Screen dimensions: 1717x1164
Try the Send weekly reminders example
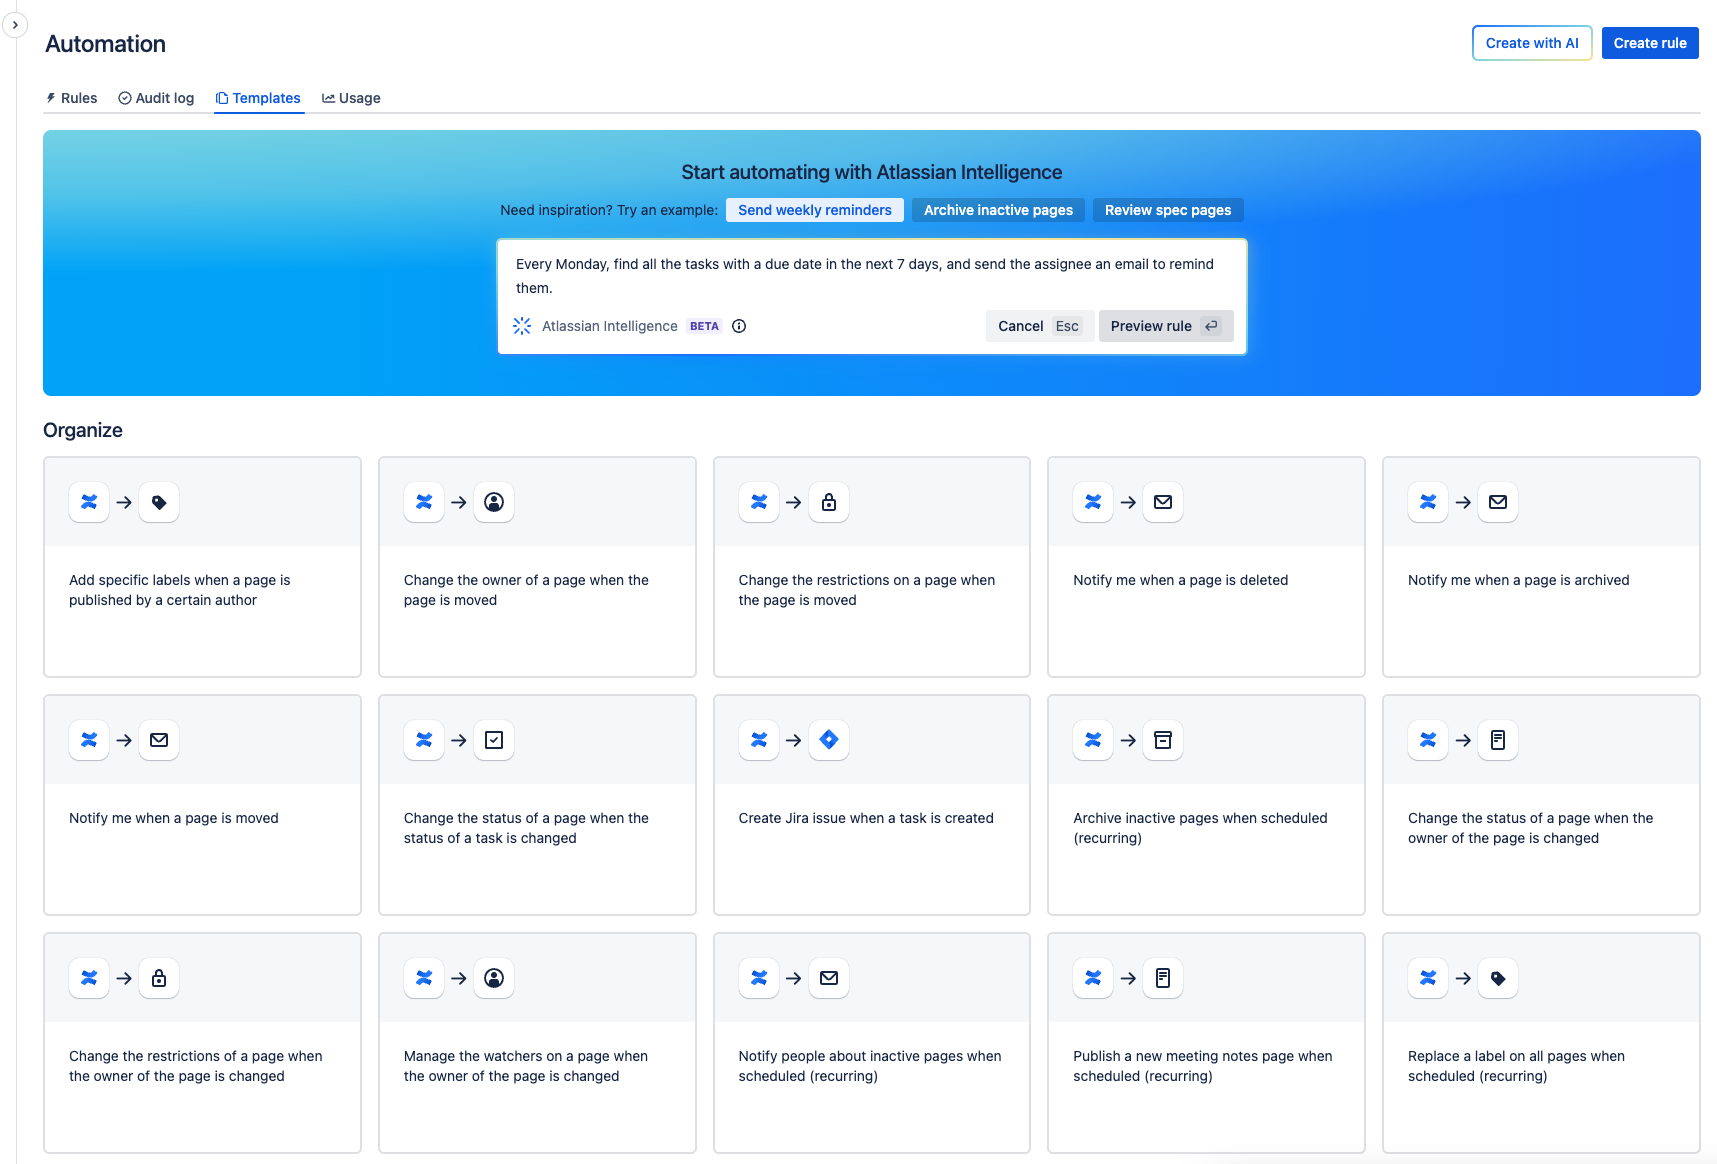[x=815, y=210]
